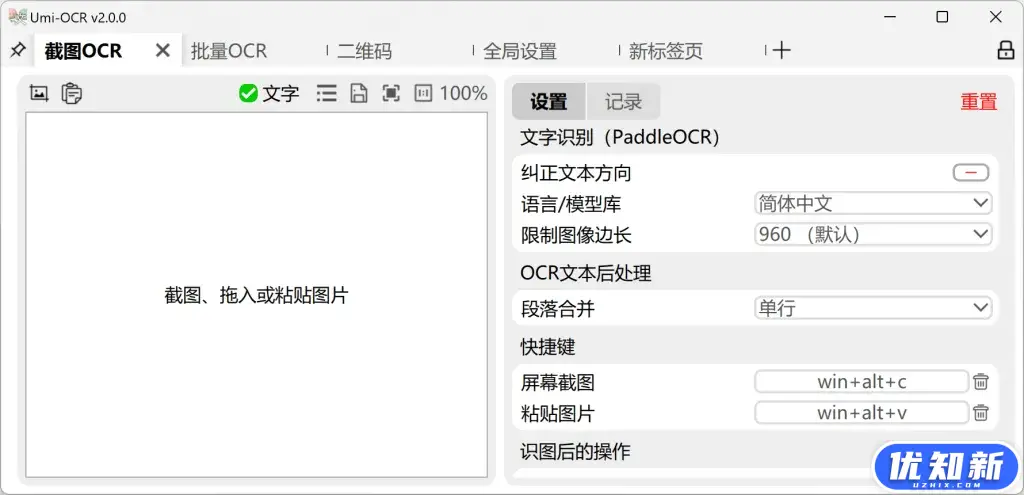Add a new tab with the plus icon
1024x495 pixels.
[782, 50]
